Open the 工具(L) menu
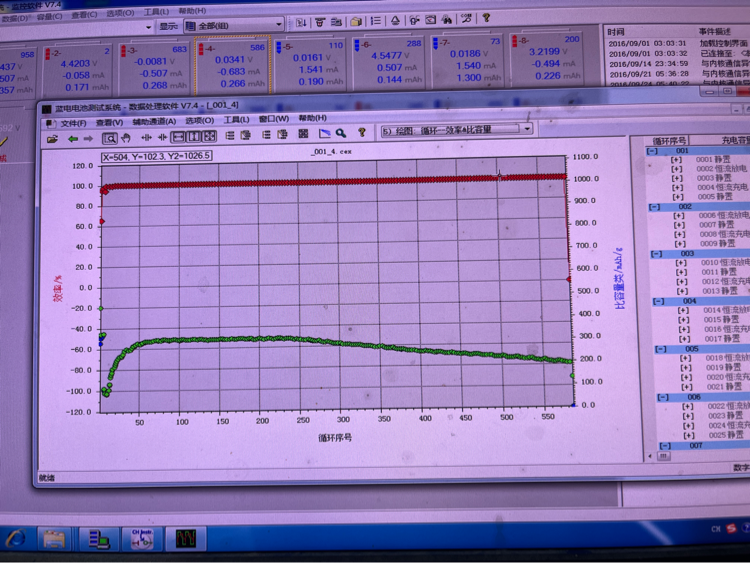Screen dimensions: 750x563 coord(237,120)
